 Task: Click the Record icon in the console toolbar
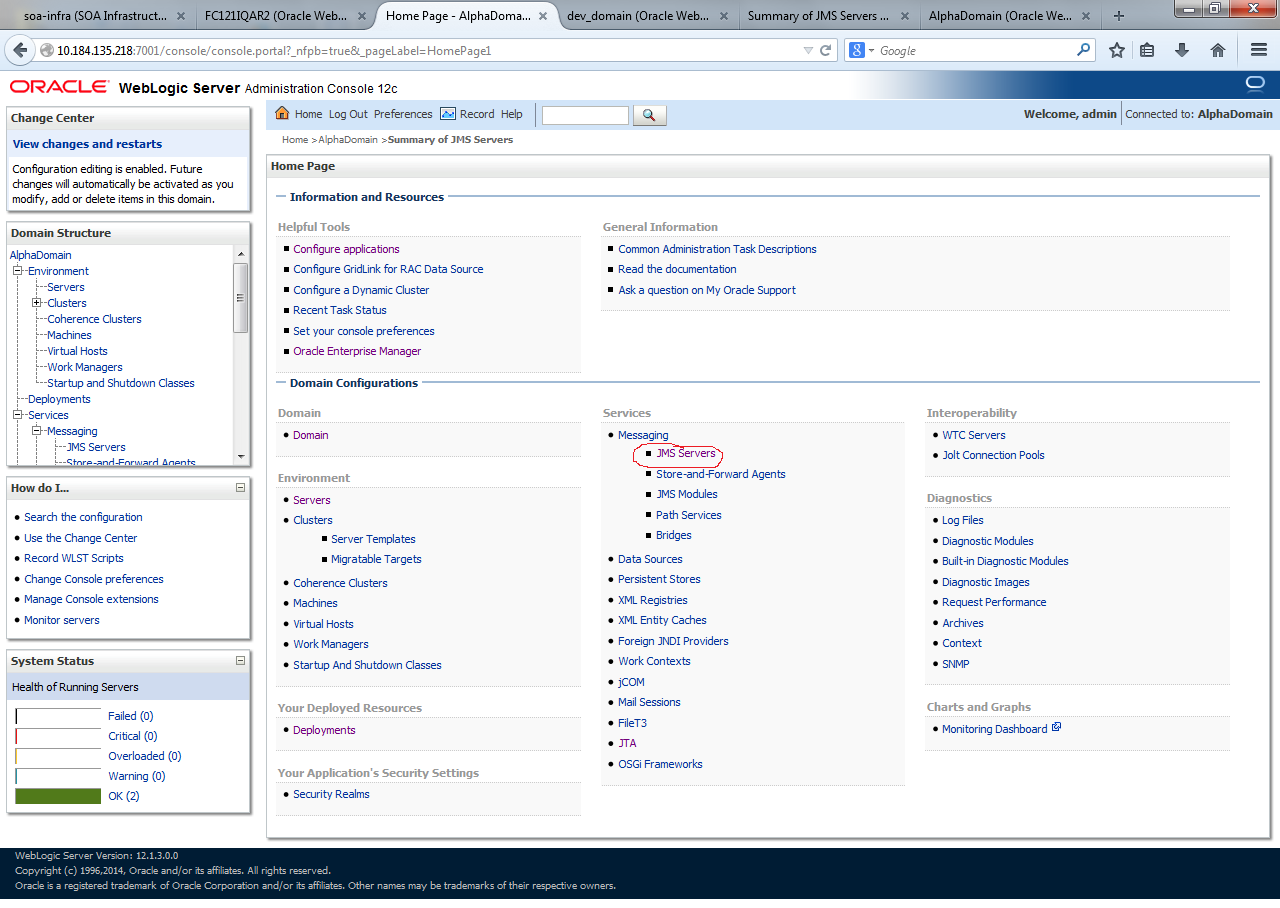(x=448, y=114)
